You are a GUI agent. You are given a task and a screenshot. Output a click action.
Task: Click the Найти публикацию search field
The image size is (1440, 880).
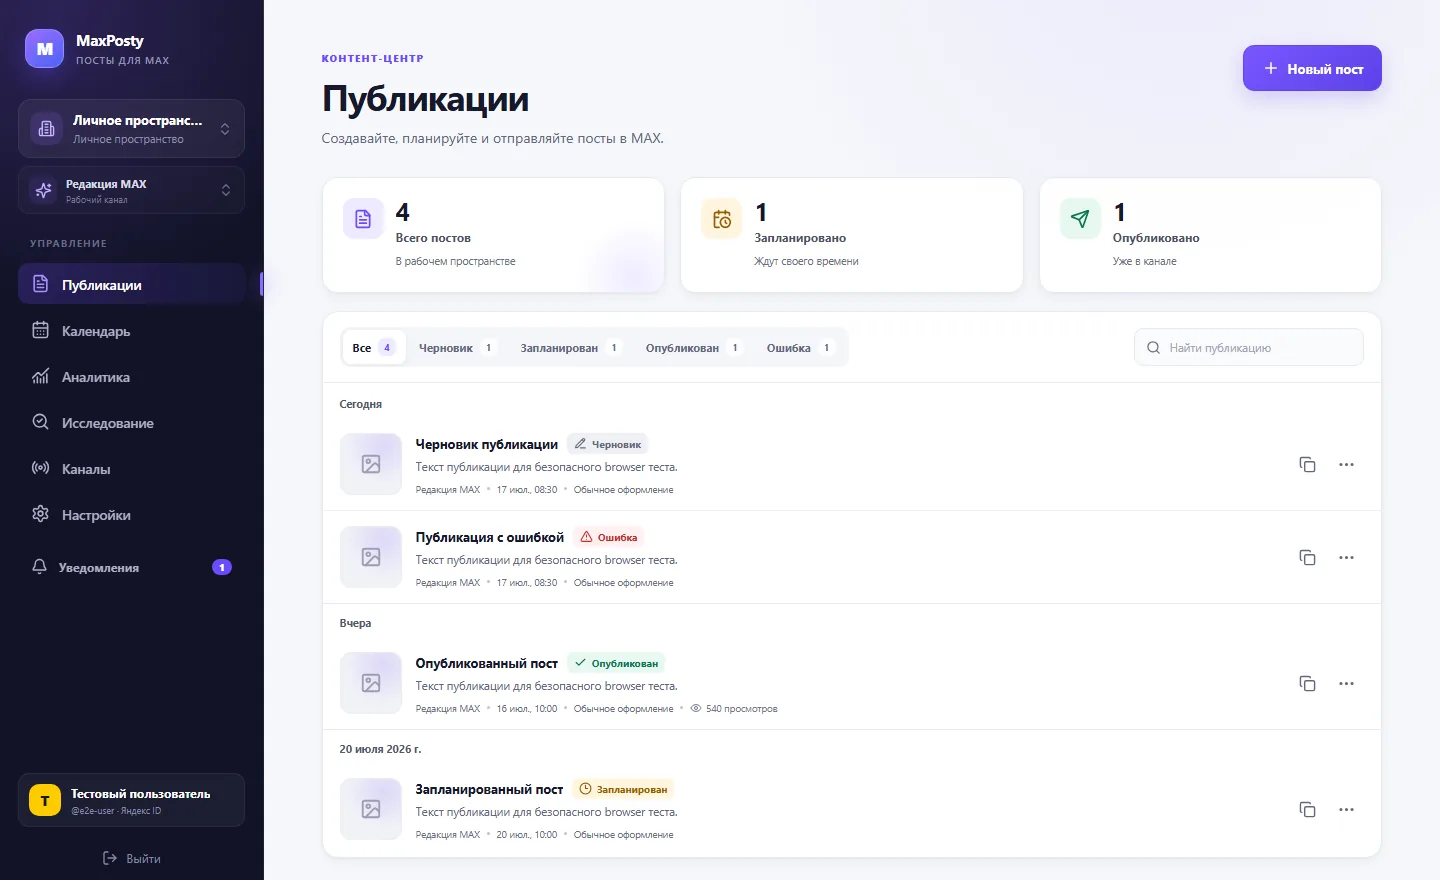1249,347
